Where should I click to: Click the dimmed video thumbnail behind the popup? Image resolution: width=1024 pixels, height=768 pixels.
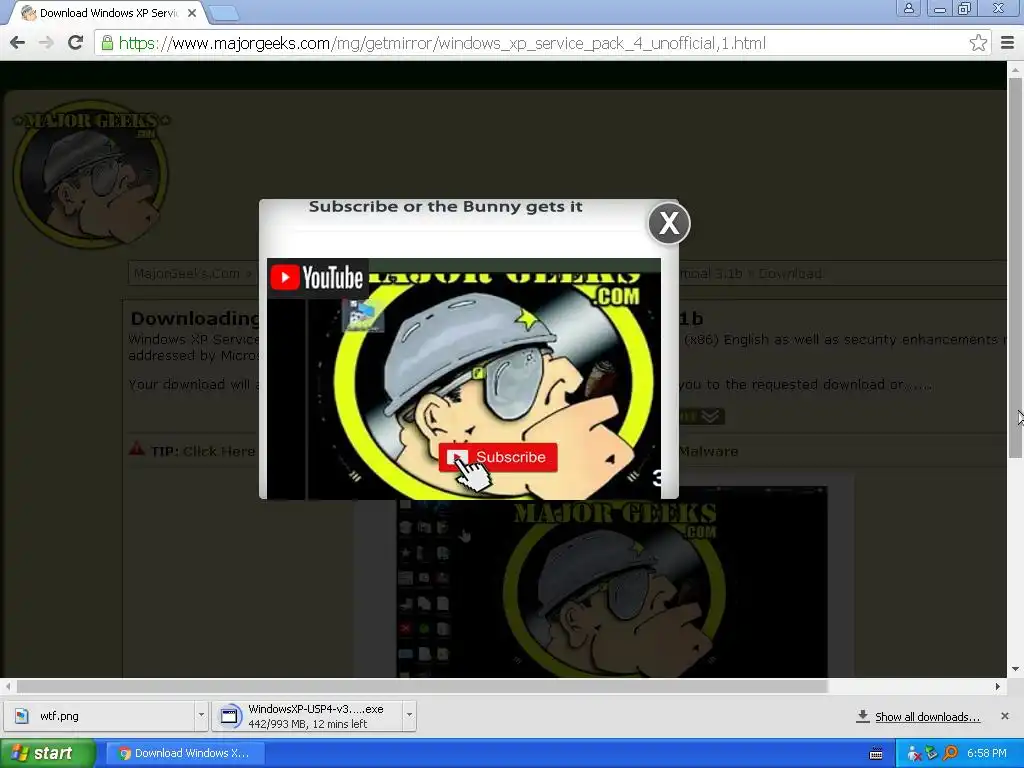point(612,581)
